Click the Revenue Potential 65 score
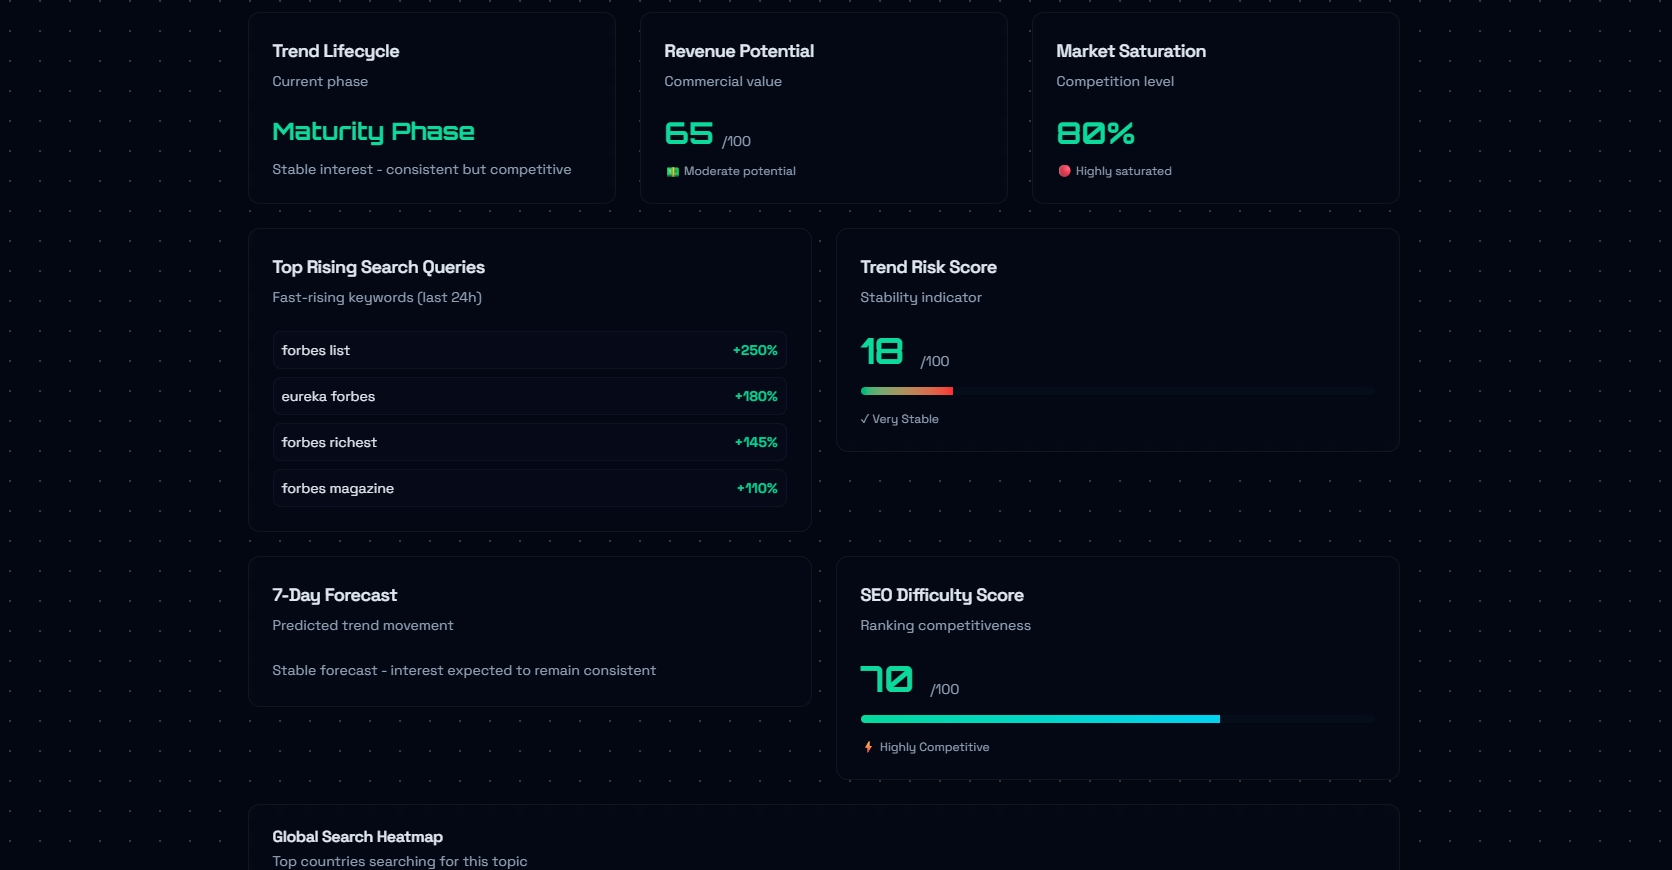Screen dimensions: 1672x870 (x=689, y=133)
